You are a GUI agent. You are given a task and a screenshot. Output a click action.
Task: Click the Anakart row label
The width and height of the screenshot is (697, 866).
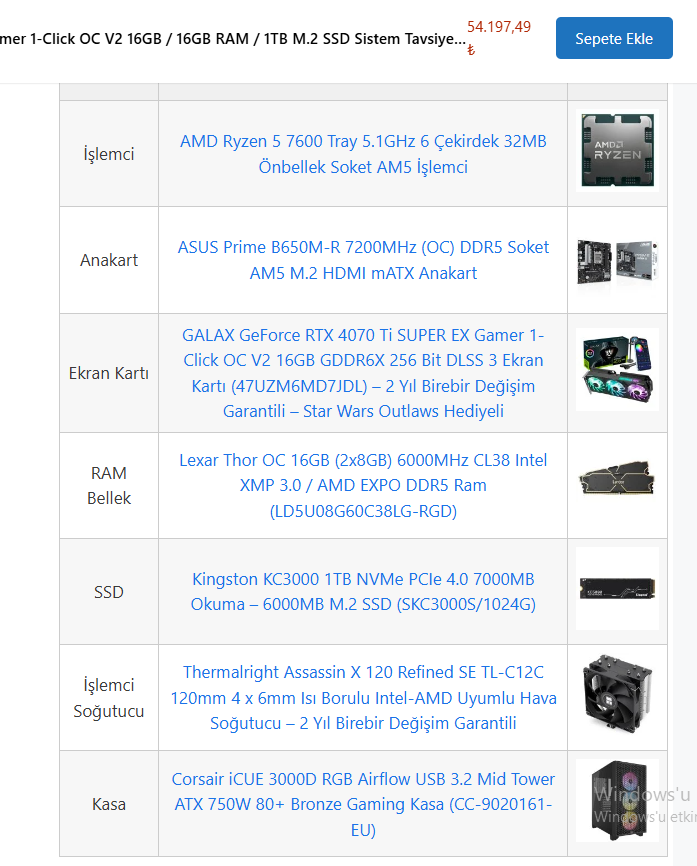pyautogui.click(x=109, y=260)
